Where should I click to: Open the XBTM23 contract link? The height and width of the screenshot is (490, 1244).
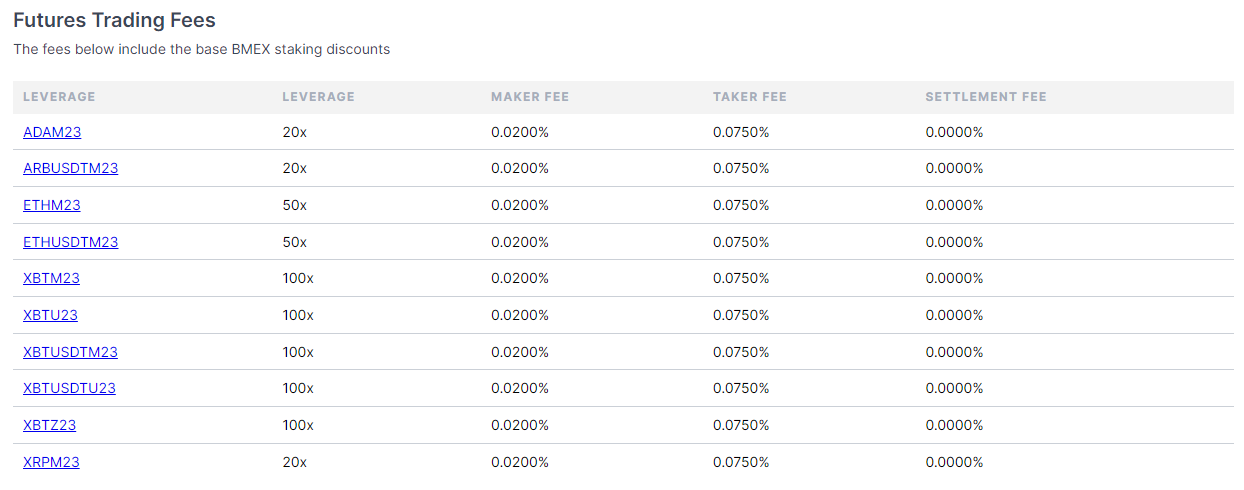click(51, 278)
